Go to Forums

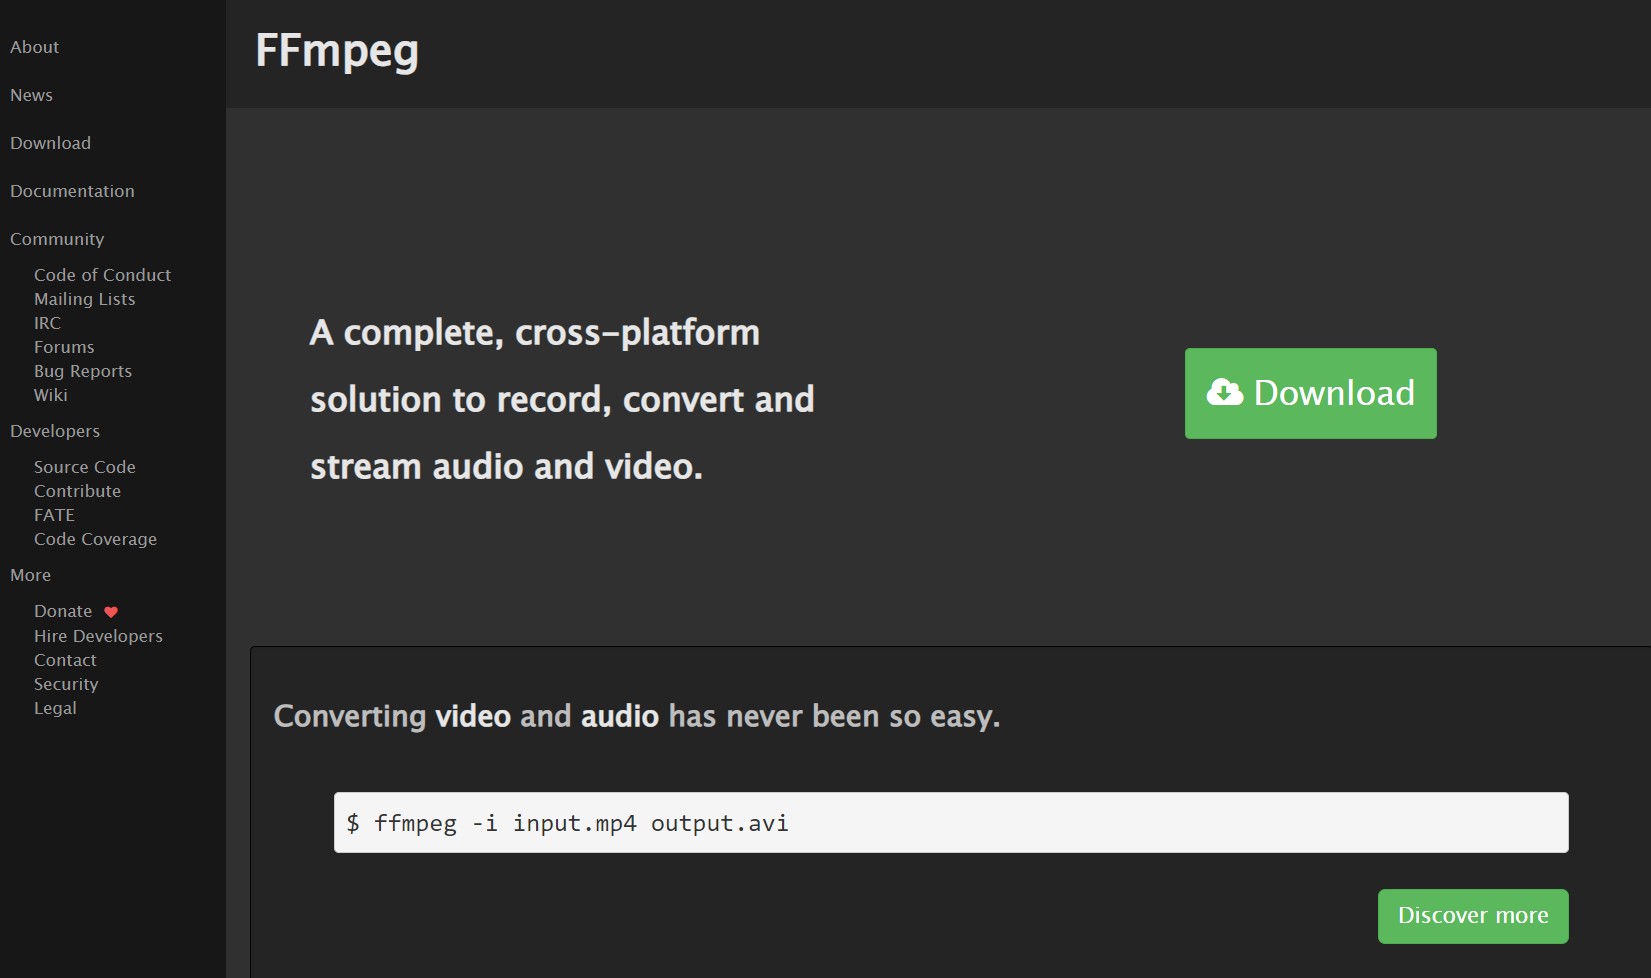[x=64, y=347]
